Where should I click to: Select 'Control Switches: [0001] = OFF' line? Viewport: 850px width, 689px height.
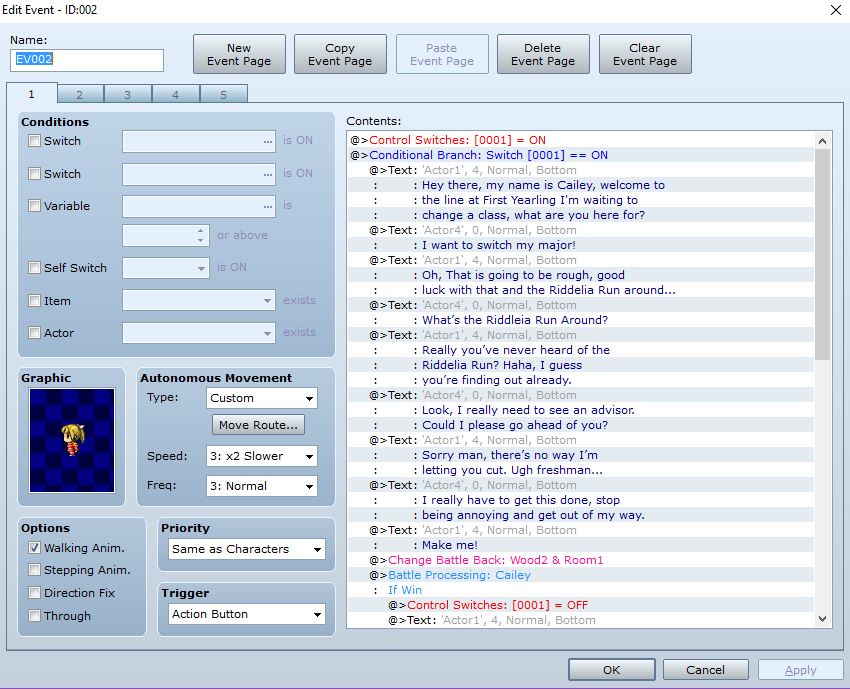[x=581, y=605]
